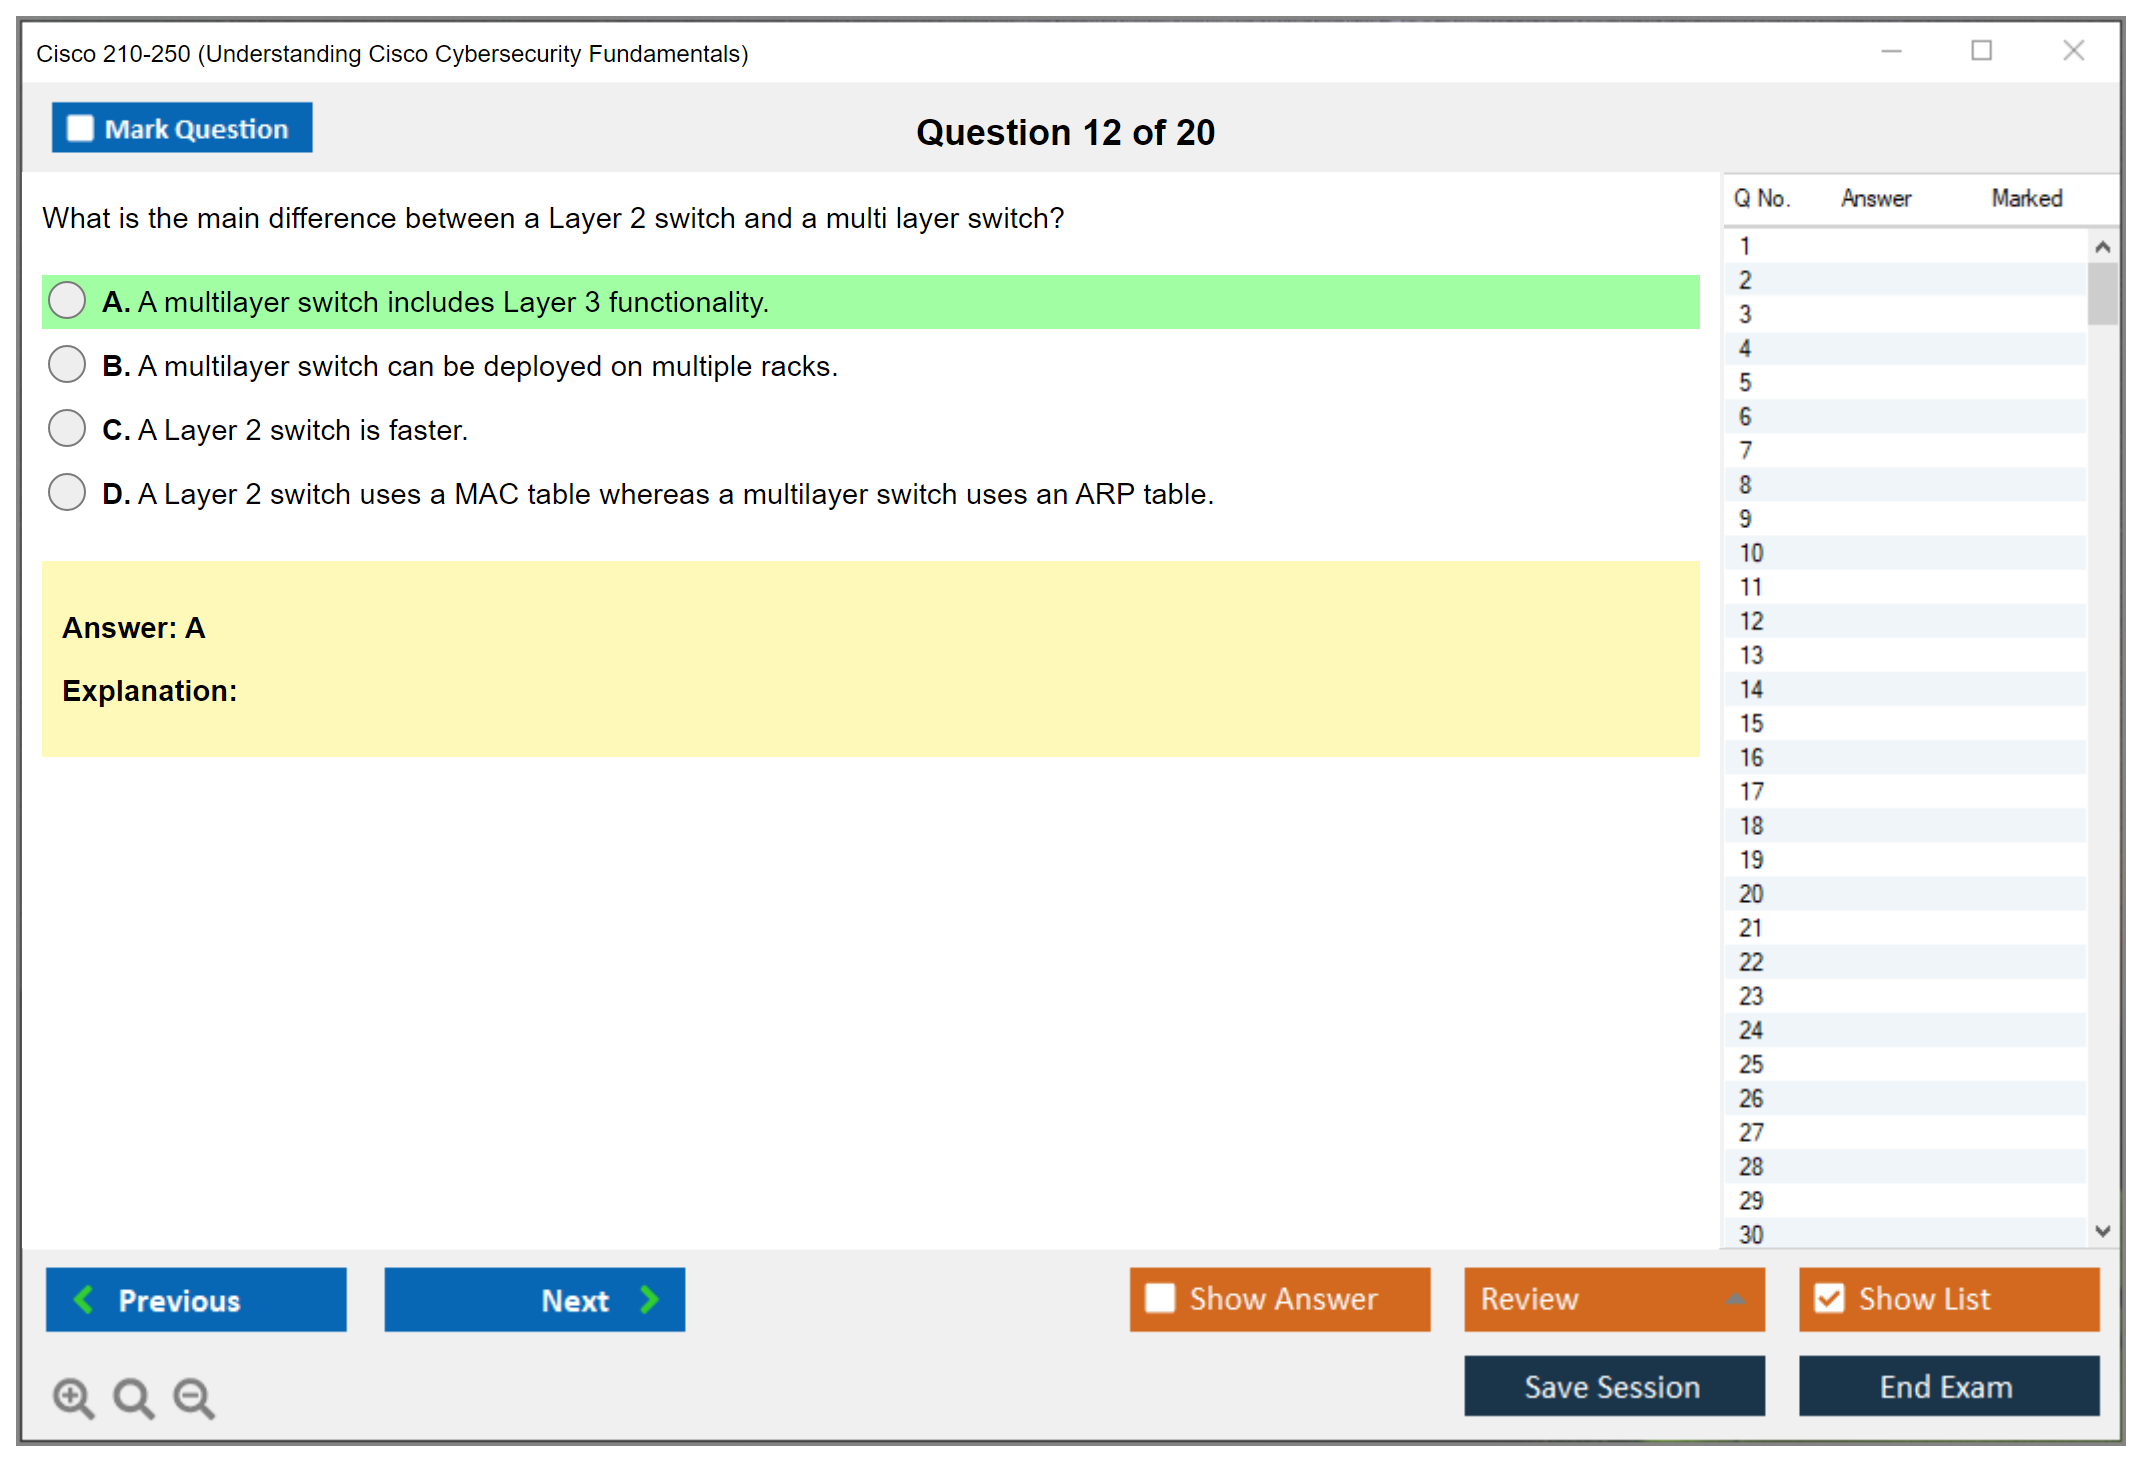Check the Show Answer checkbox
Viewport: 2150px width, 1470px height.
pos(1160,1298)
